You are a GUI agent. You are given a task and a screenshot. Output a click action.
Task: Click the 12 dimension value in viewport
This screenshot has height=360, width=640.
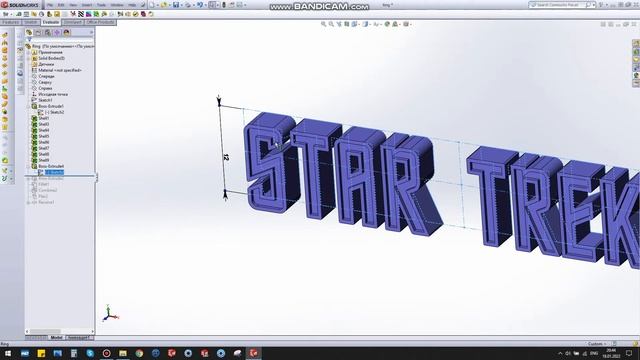227,157
